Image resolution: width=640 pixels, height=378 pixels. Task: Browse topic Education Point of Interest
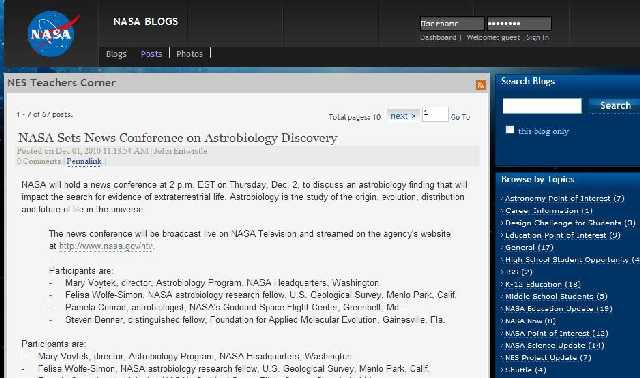point(562,235)
